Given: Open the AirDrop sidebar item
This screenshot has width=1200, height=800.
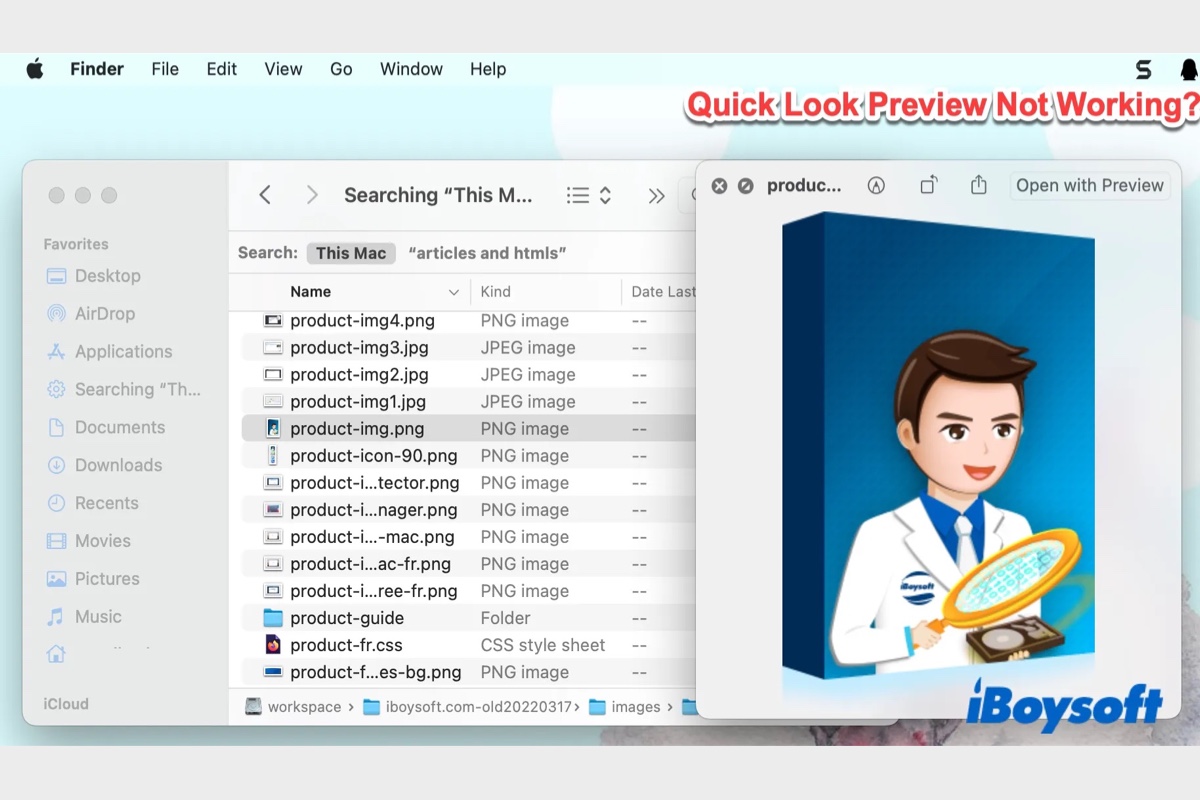Looking at the screenshot, I should [x=104, y=314].
